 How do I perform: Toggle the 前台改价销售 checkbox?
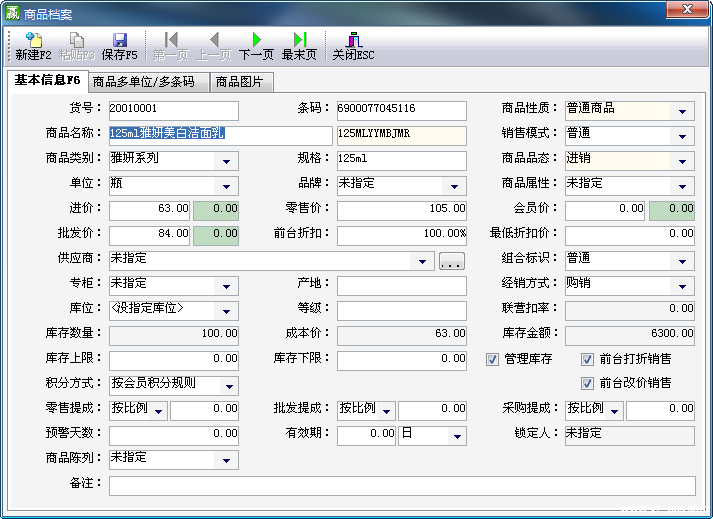click(587, 383)
